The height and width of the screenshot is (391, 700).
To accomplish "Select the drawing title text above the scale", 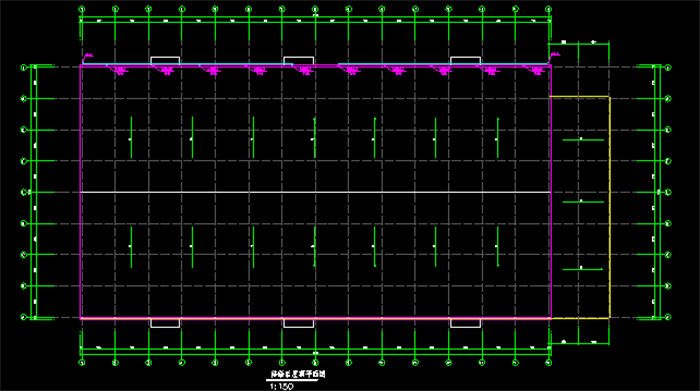I will tap(298, 374).
